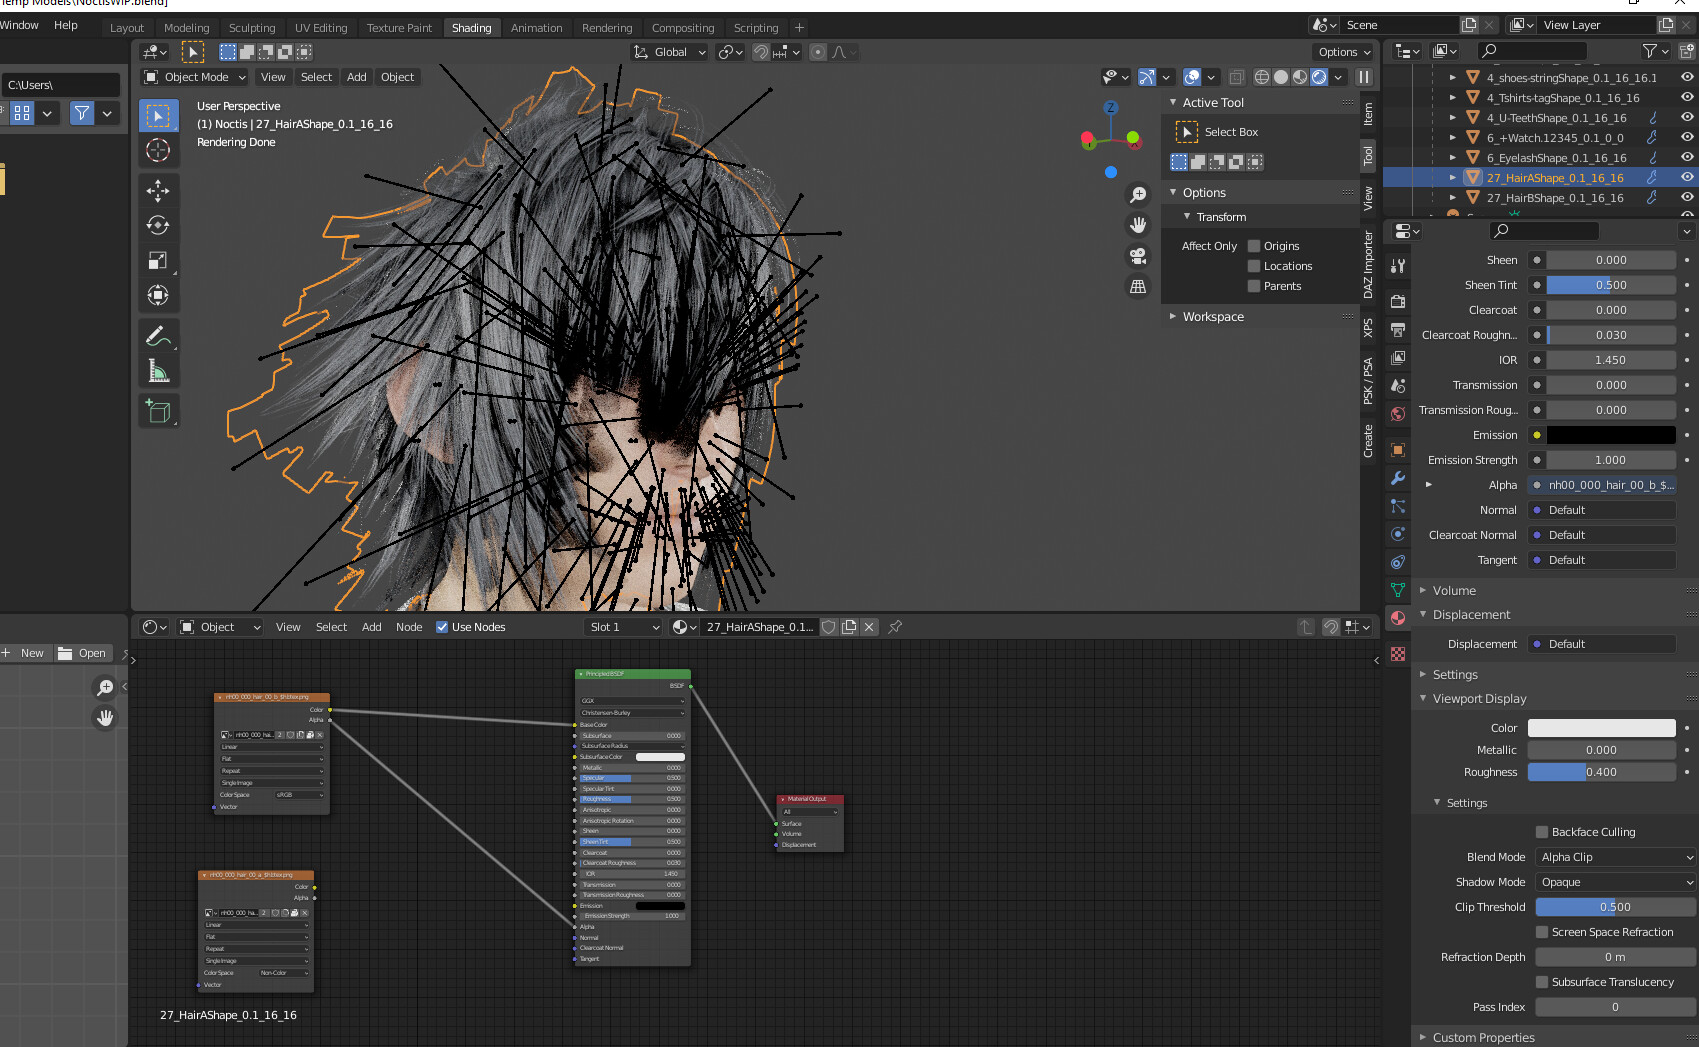The image size is (1699, 1047).
Task: Pin the node editor material
Action: click(895, 627)
